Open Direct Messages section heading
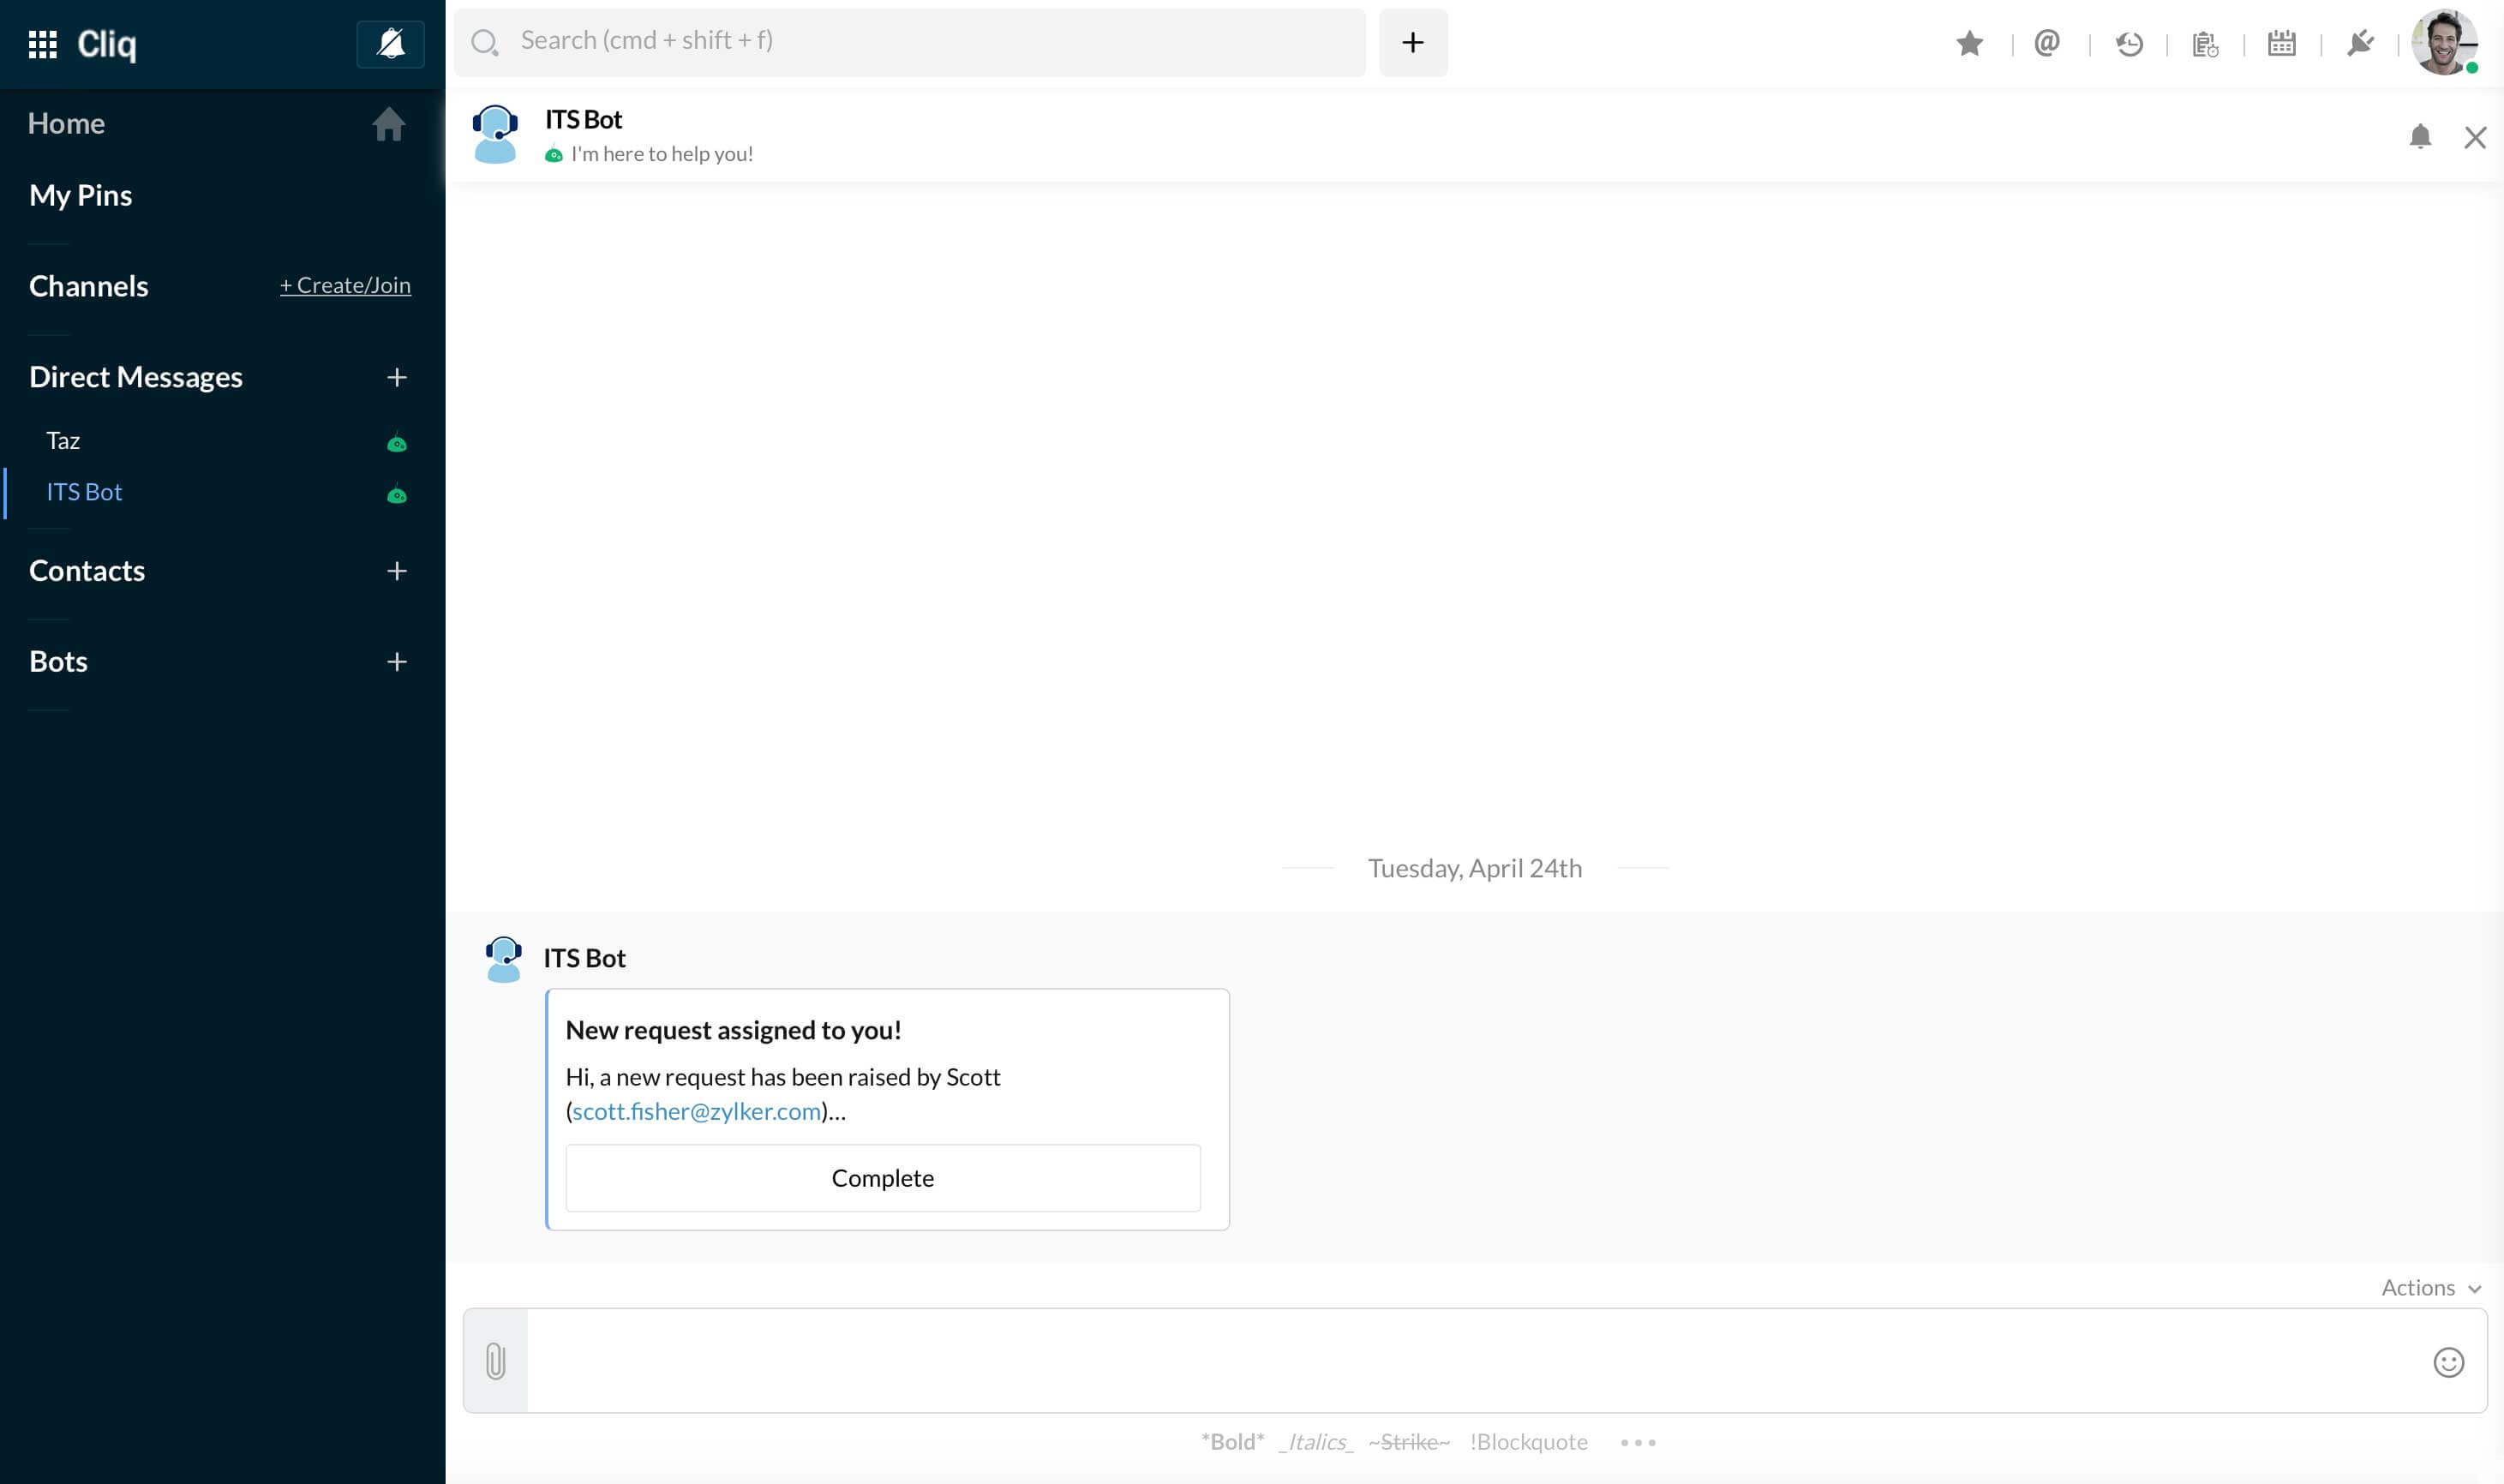Viewport: 2504px width, 1484px height. (136, 377)
